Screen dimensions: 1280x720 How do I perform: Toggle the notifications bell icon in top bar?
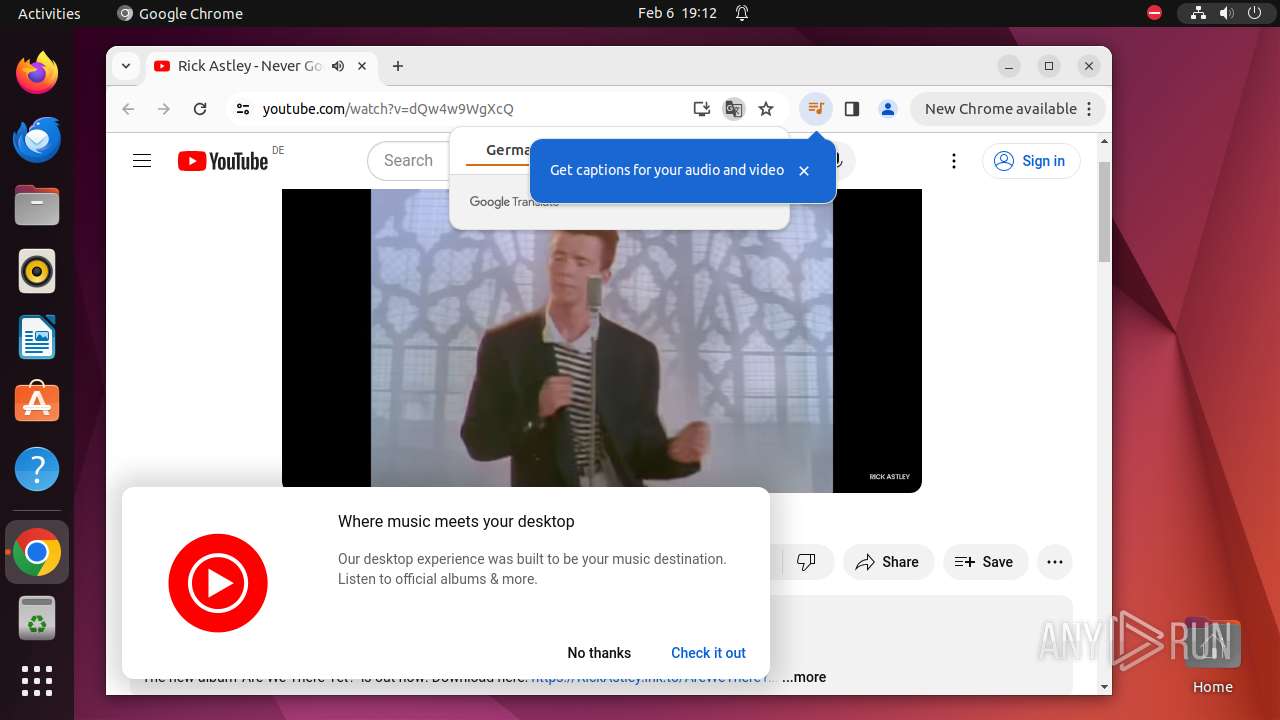coord(742,13)
